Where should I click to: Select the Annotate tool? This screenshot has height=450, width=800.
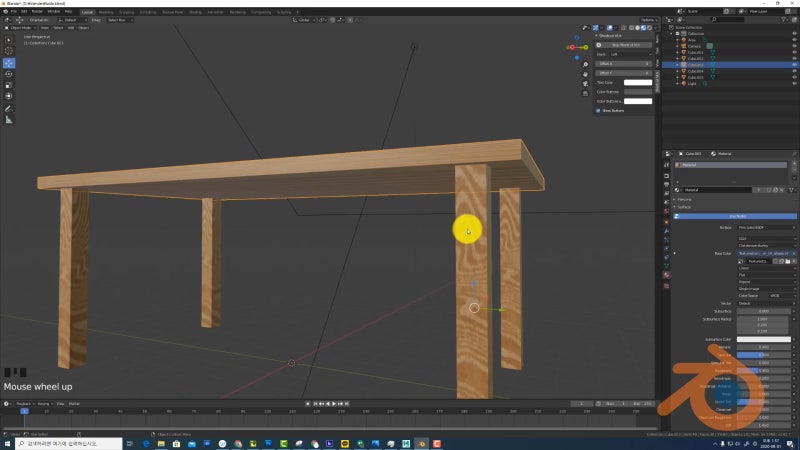9,109
